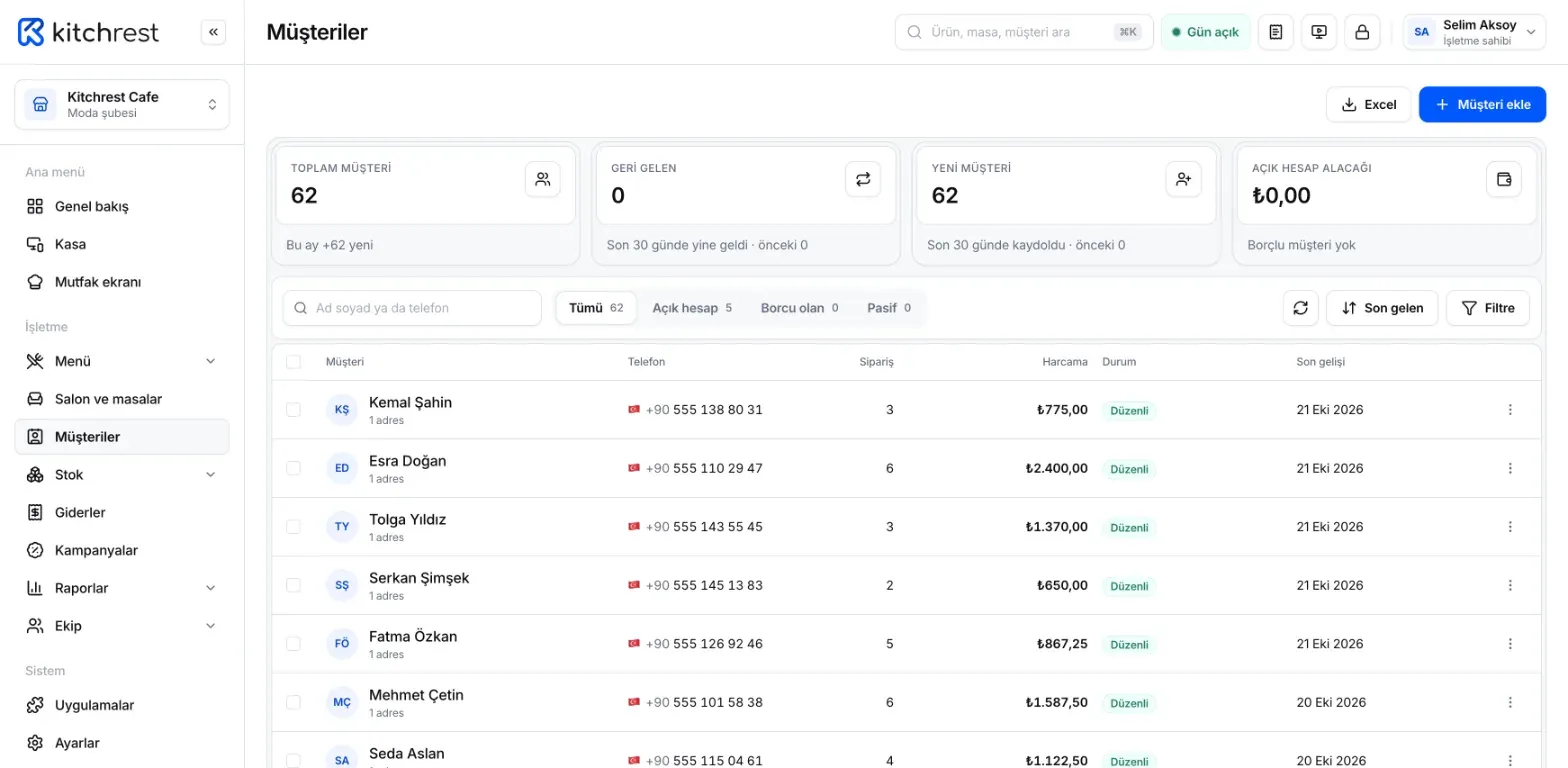The image size is (1568, 768).
Task: Click the Müşteri ekle button
Action: (x=1482, y=104)
